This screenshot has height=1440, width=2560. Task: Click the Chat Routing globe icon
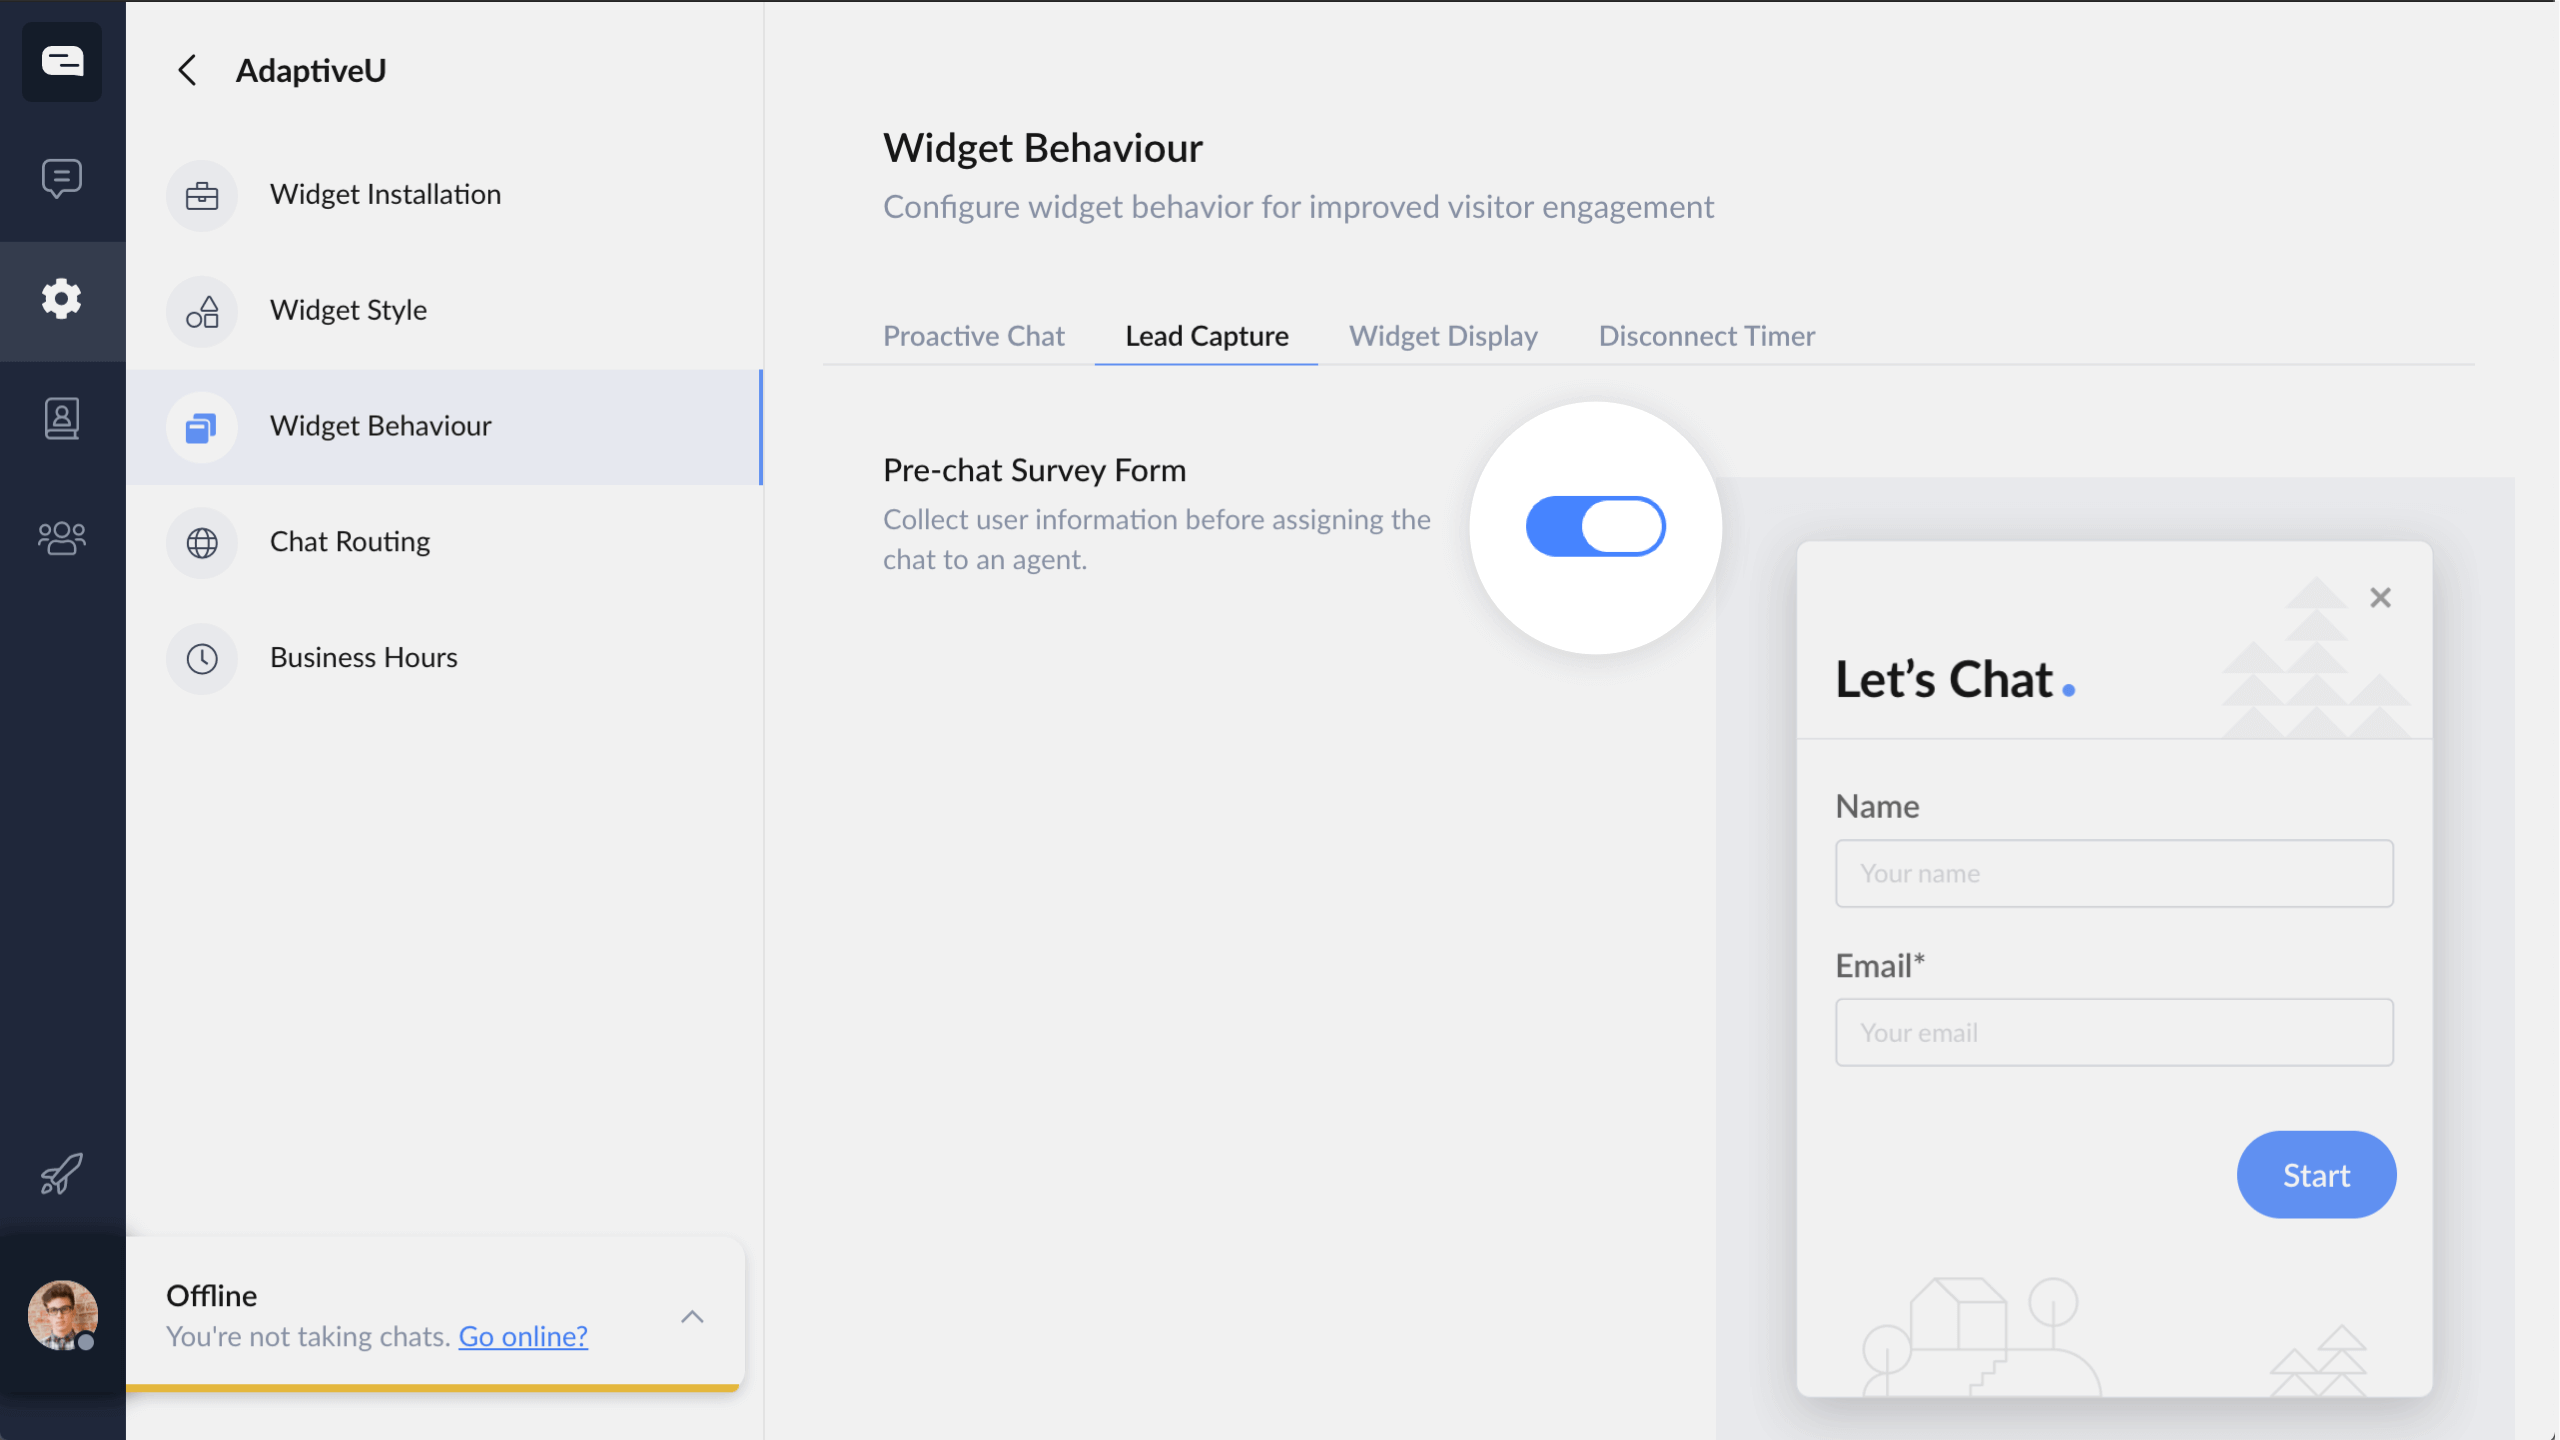202,543
